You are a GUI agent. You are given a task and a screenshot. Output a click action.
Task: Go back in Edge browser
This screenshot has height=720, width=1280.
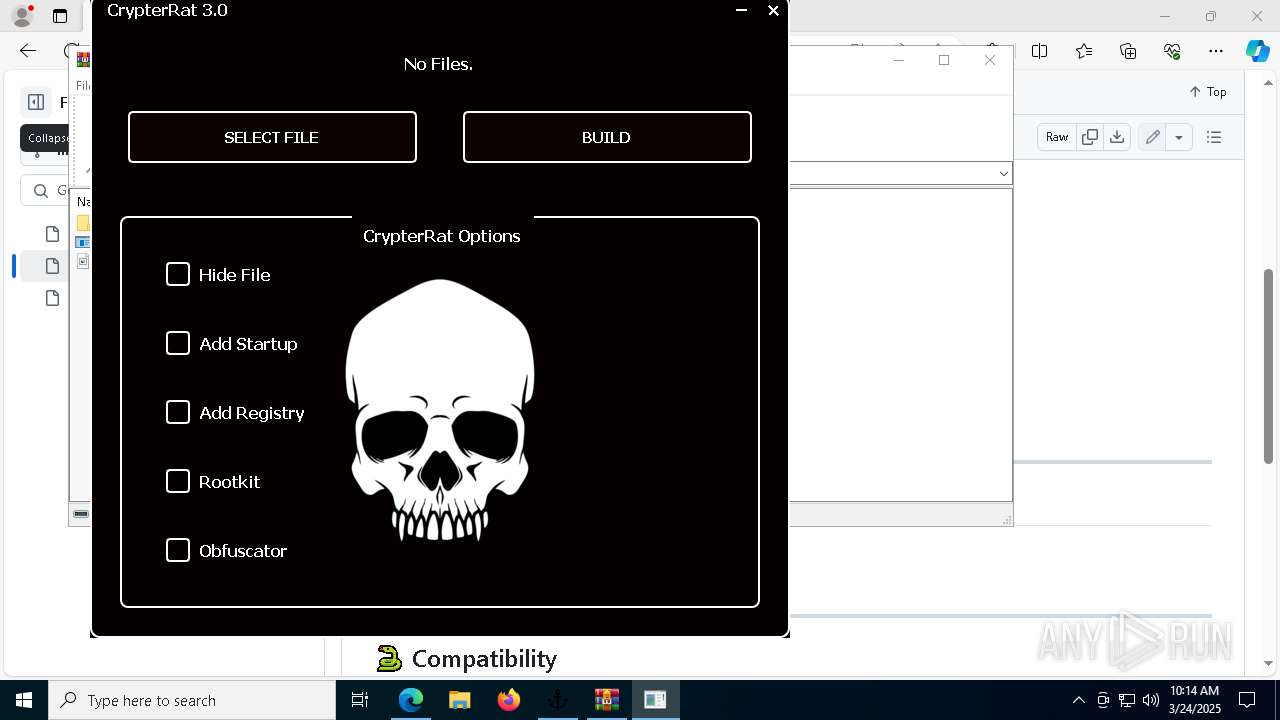click(28, 51)
